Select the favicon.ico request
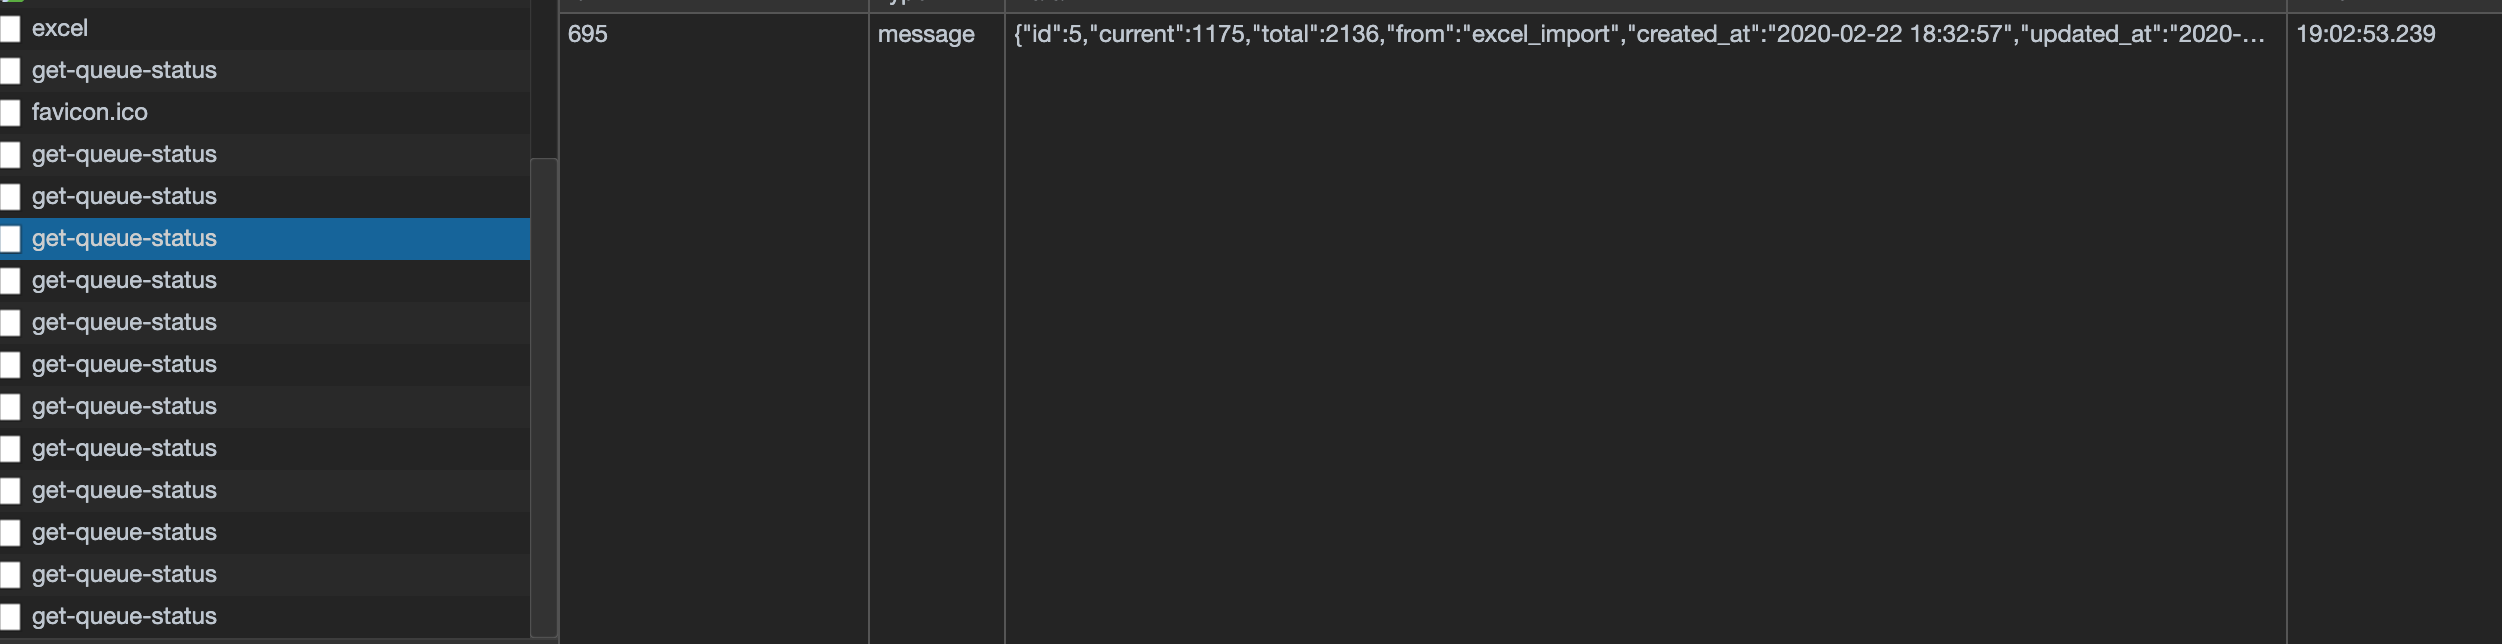The image size is (2502, 644). [x=89, y=112]
